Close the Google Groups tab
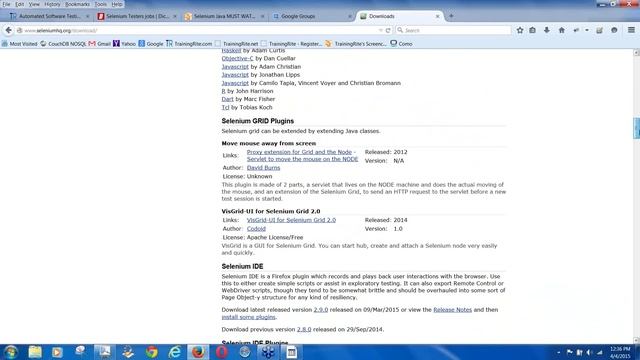The image size is (640, 360). point(349,16)
